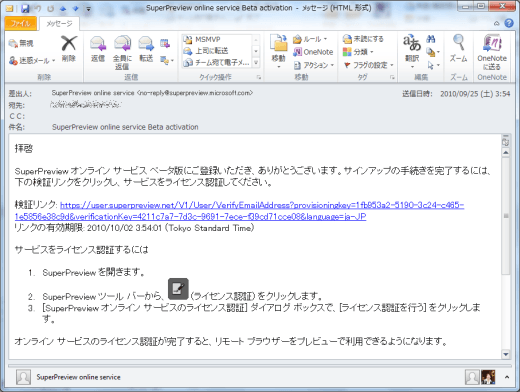Open the quick steps dialog launcher
Screen dimensions: 520x392
(x=259, y=77)
